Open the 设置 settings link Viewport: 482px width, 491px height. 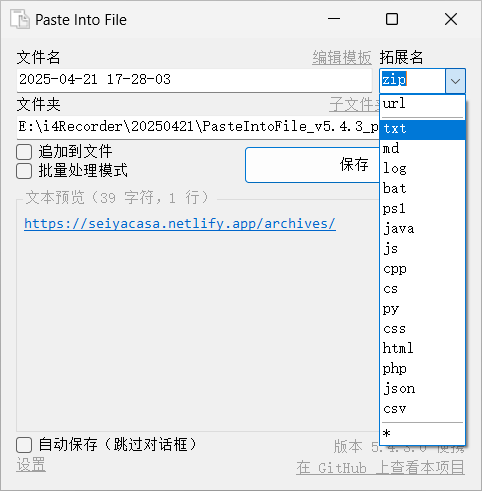(31, 464)
